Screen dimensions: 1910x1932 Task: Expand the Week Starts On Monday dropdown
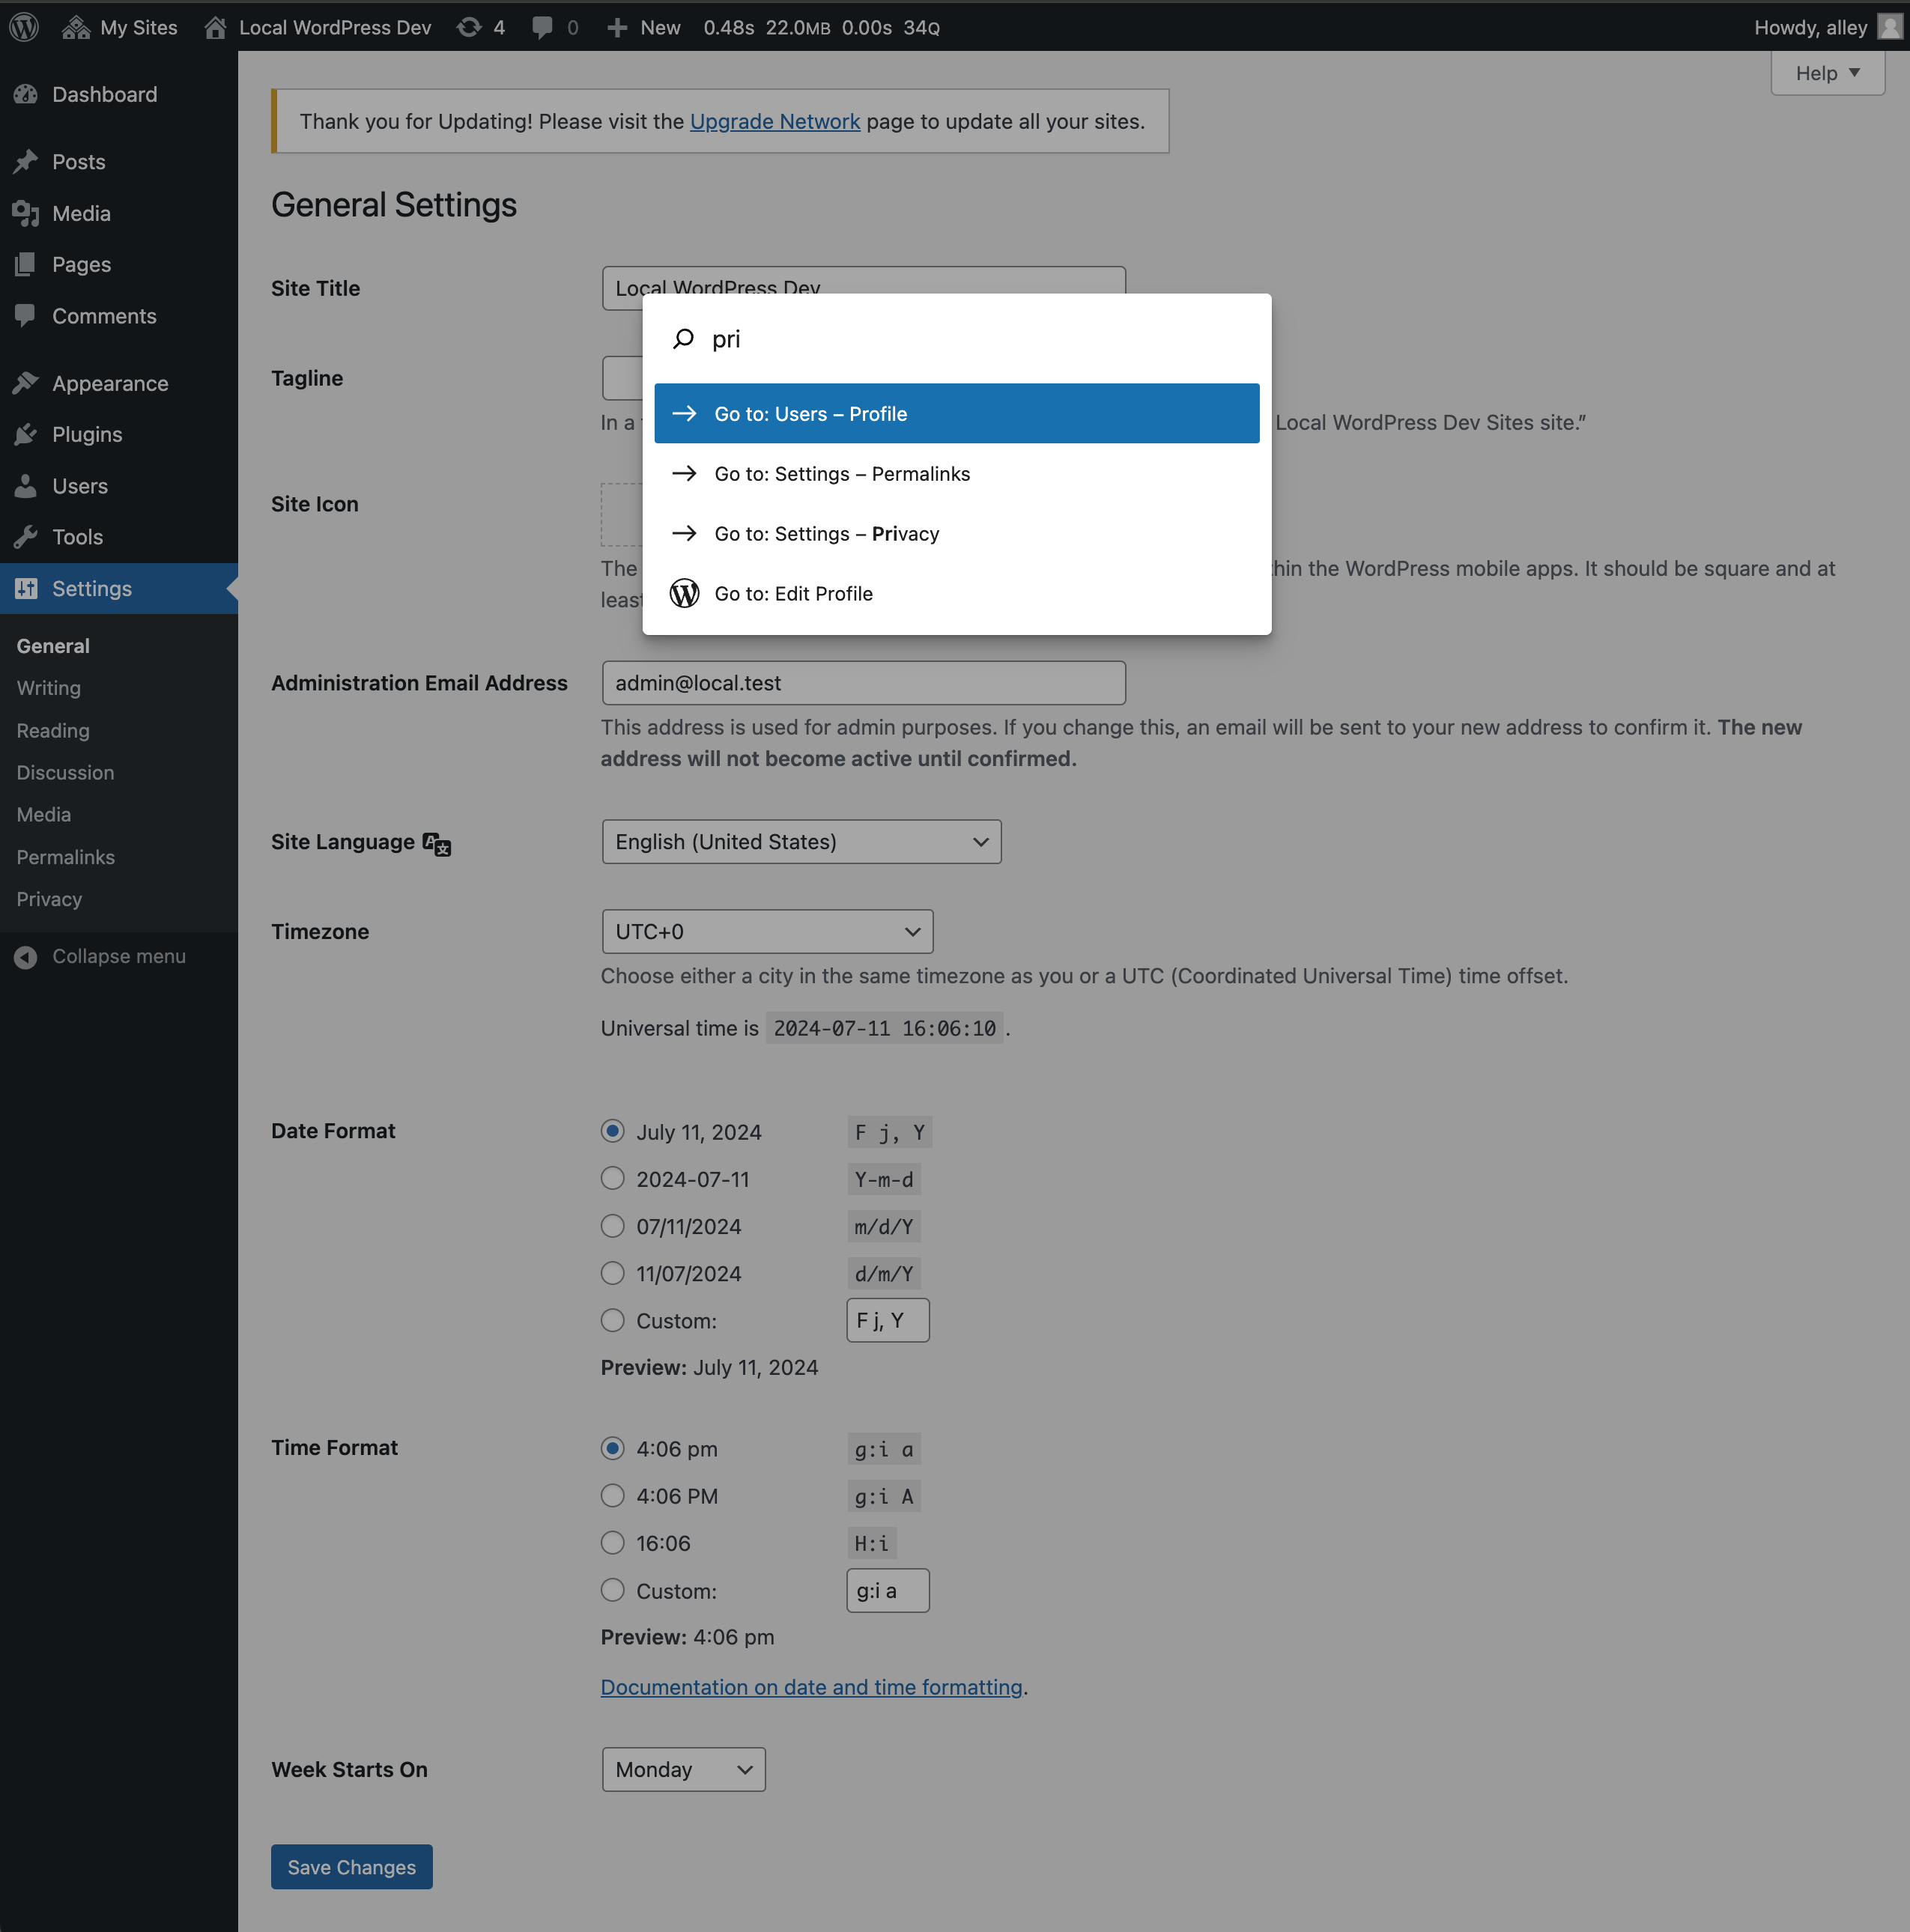pyautogui.click(x=682, y=1768)
